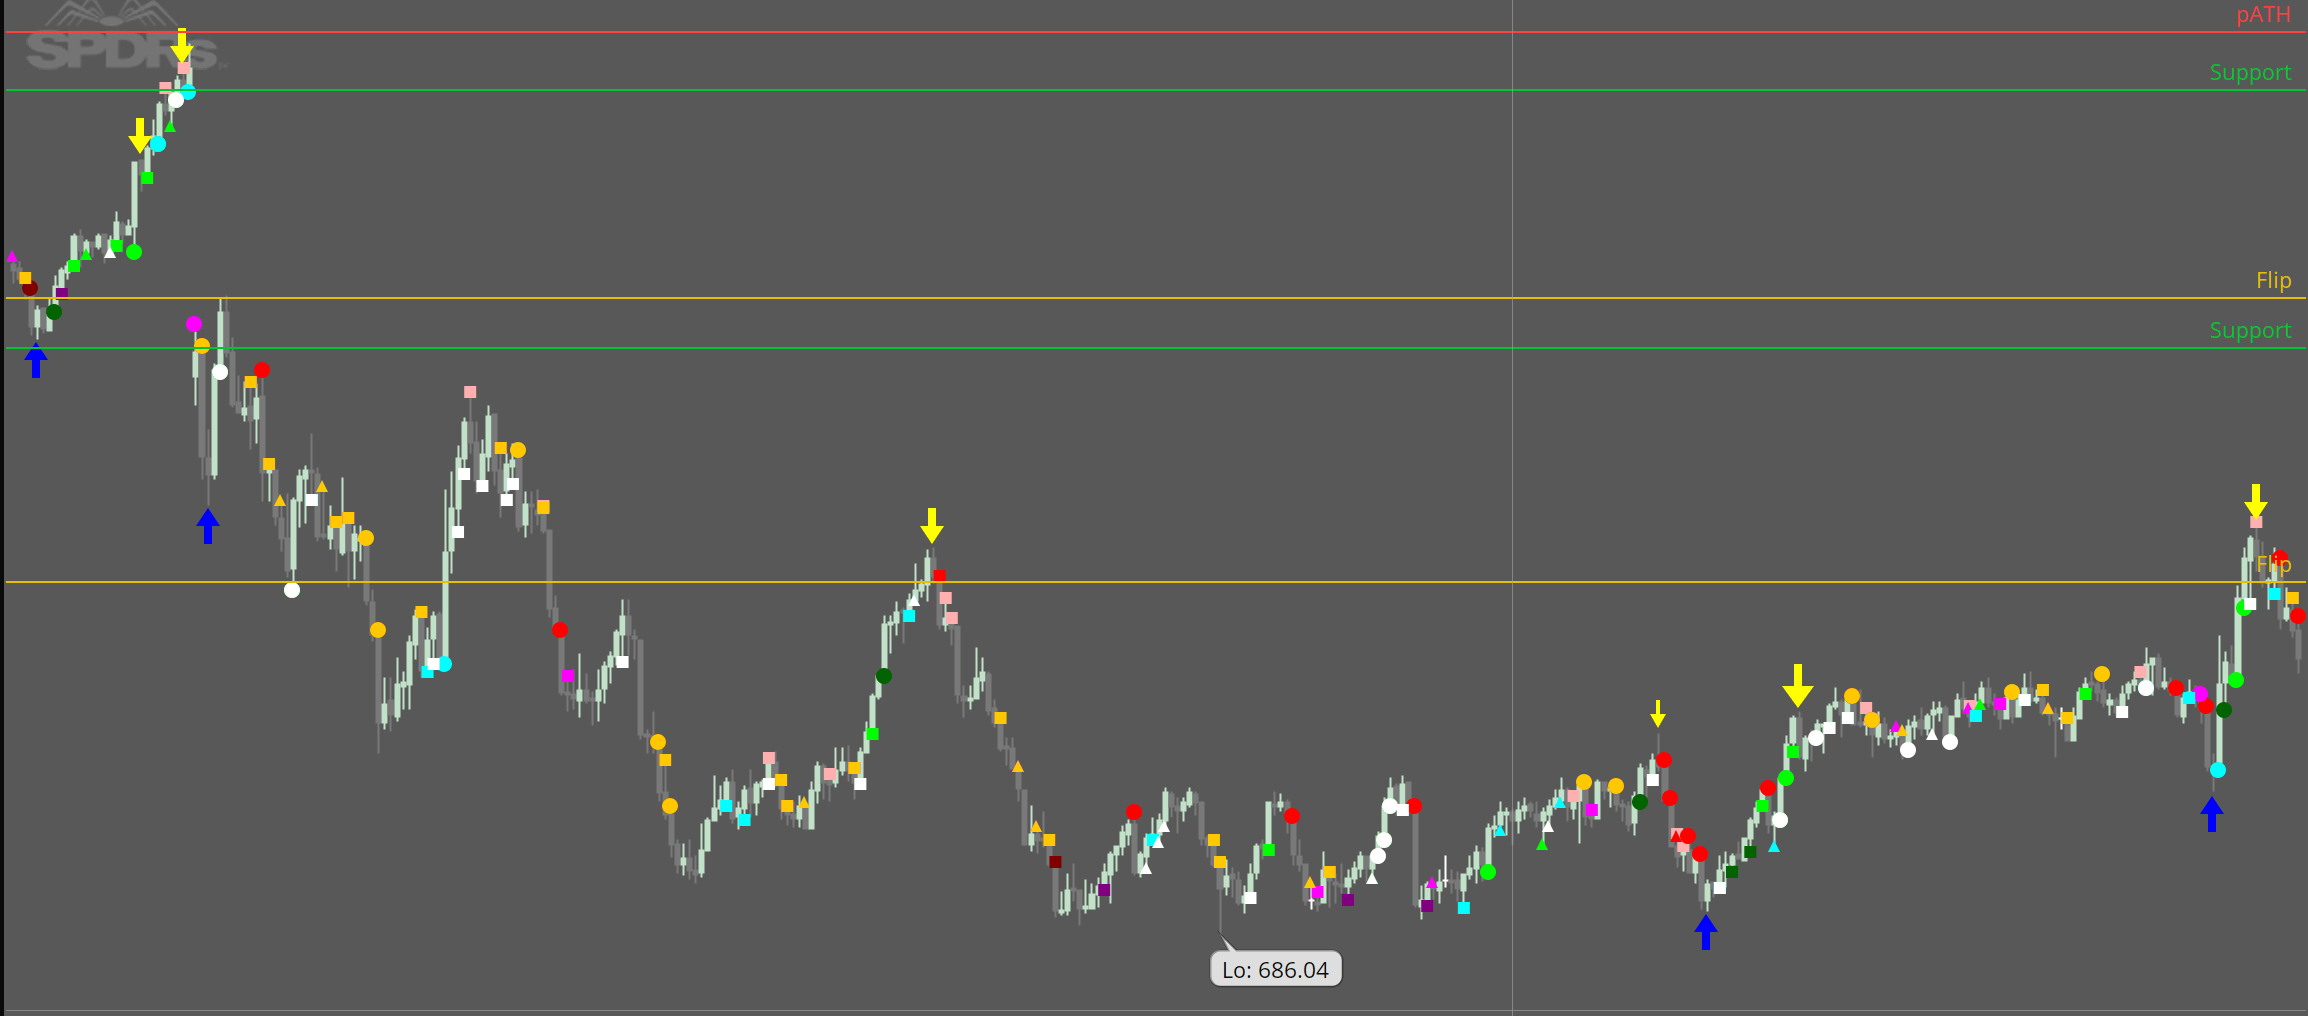Select the upper green Support label

[x=2249, y=73]
